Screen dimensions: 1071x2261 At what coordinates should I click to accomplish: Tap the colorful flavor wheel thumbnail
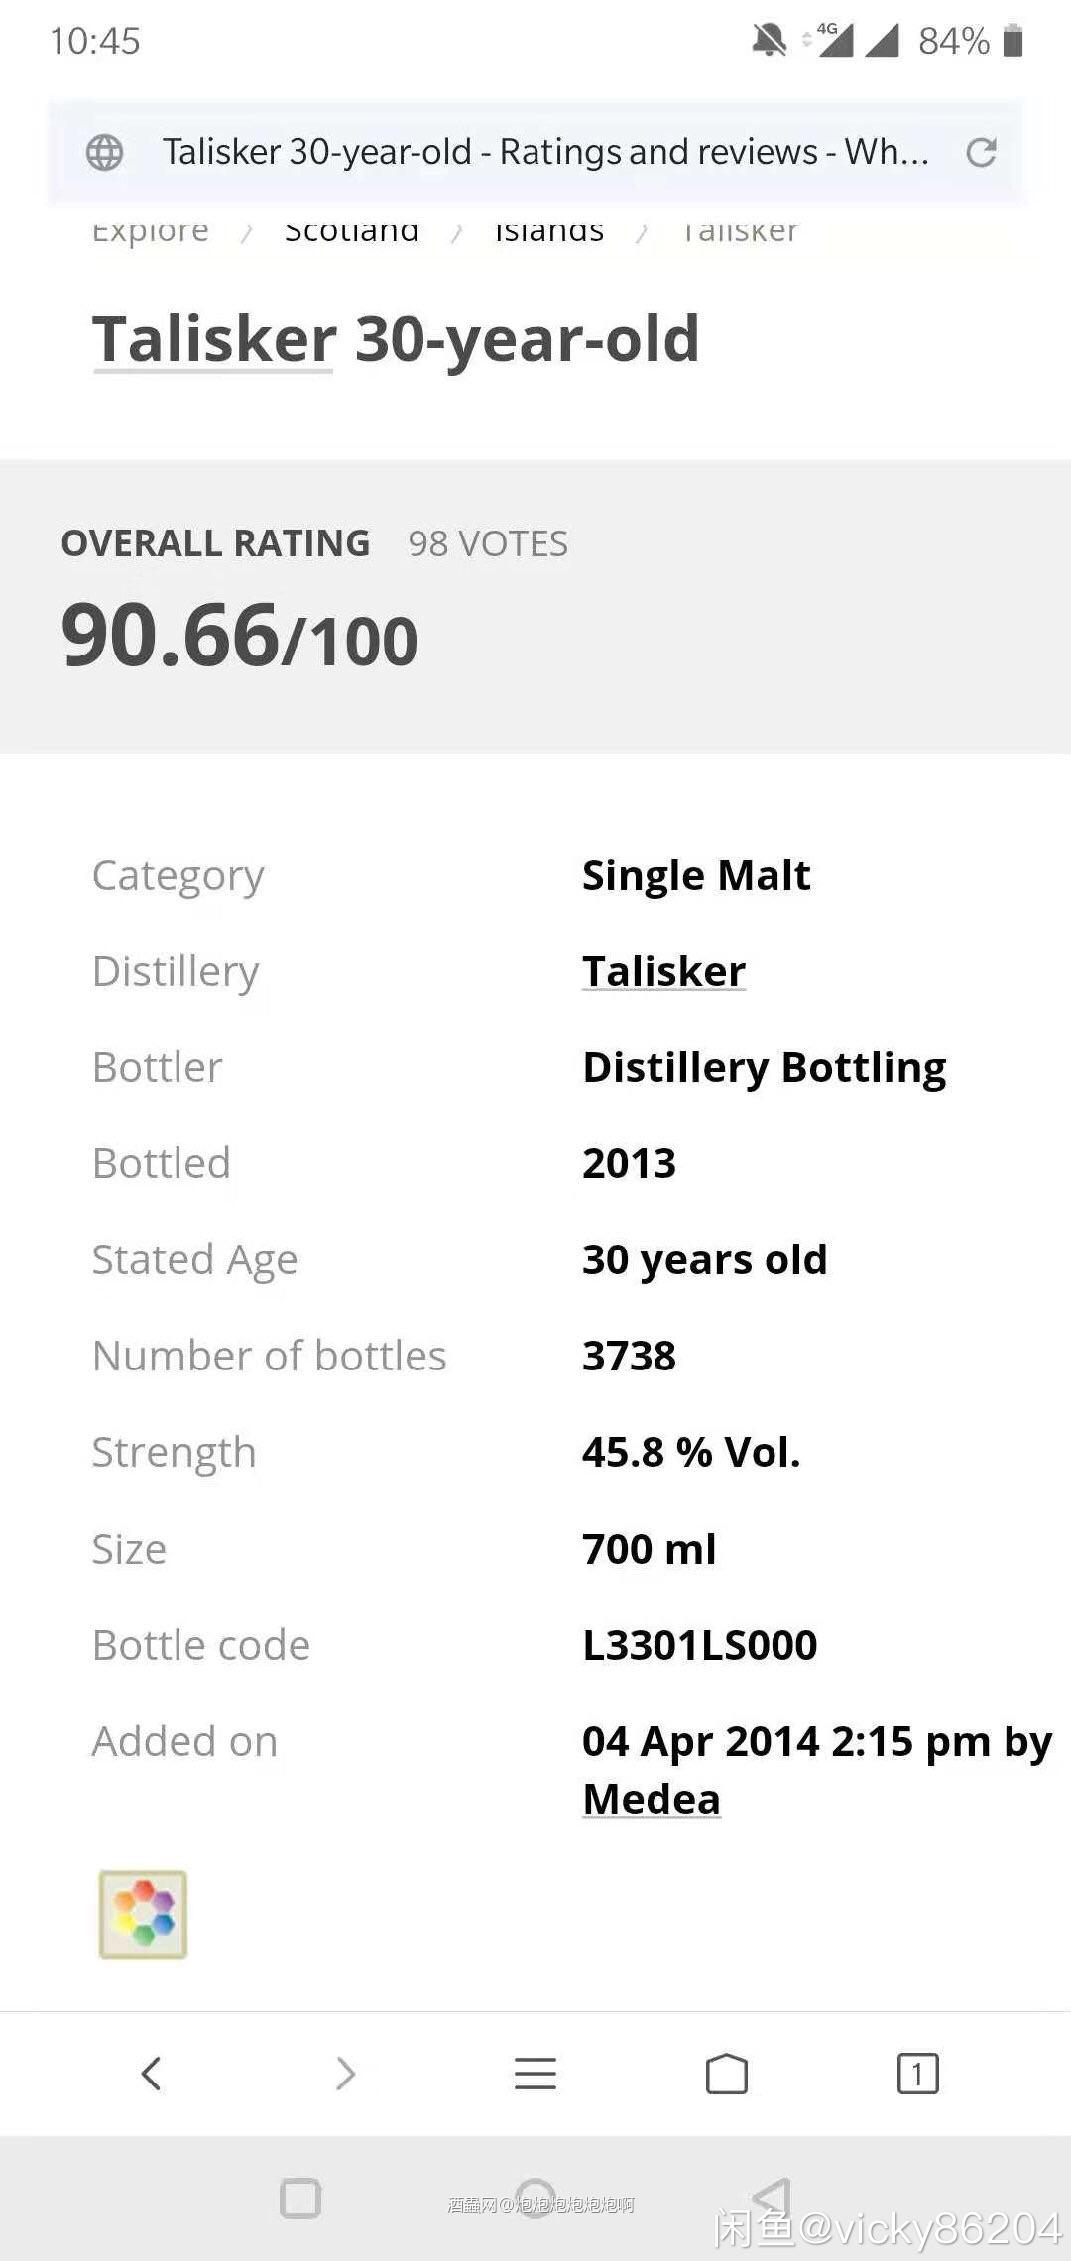[143, 1913]
